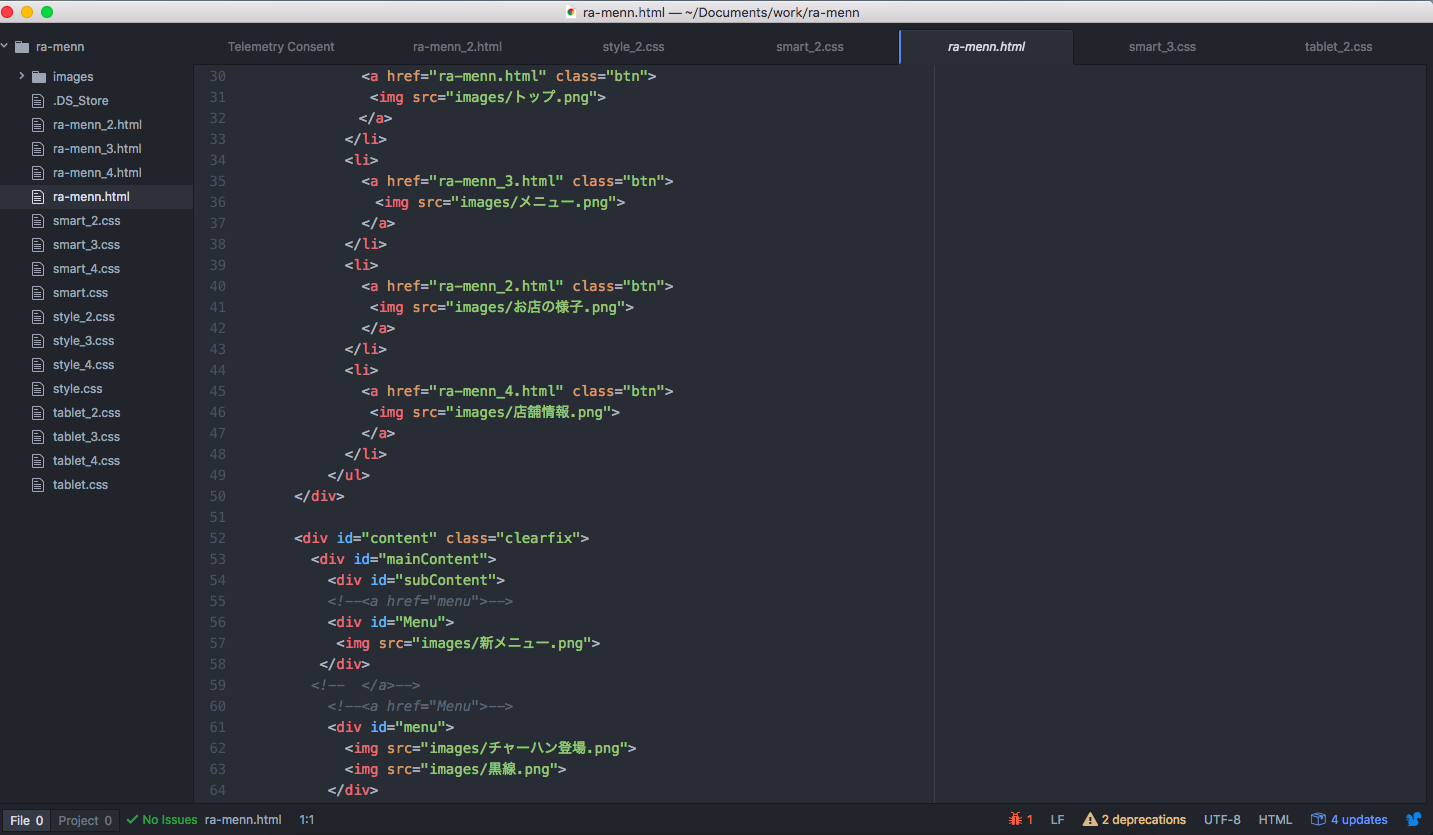This screenshot has height=835, width=1433.
Task: Click the red bug icon in status bar
Action: click(x=1015, y=820)
